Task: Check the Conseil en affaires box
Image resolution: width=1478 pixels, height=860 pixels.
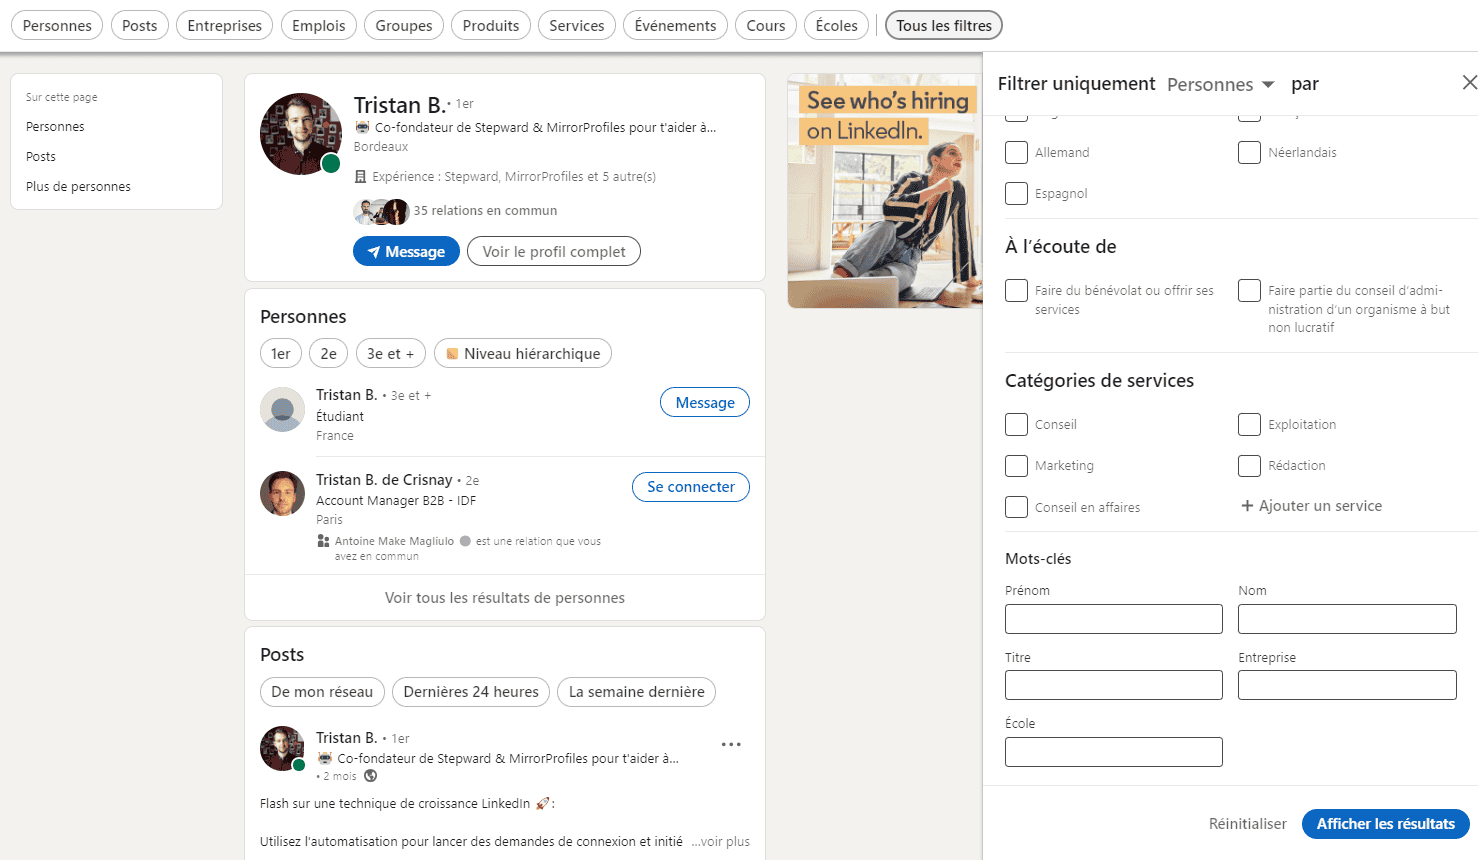Action: [x=1016, y=507]
